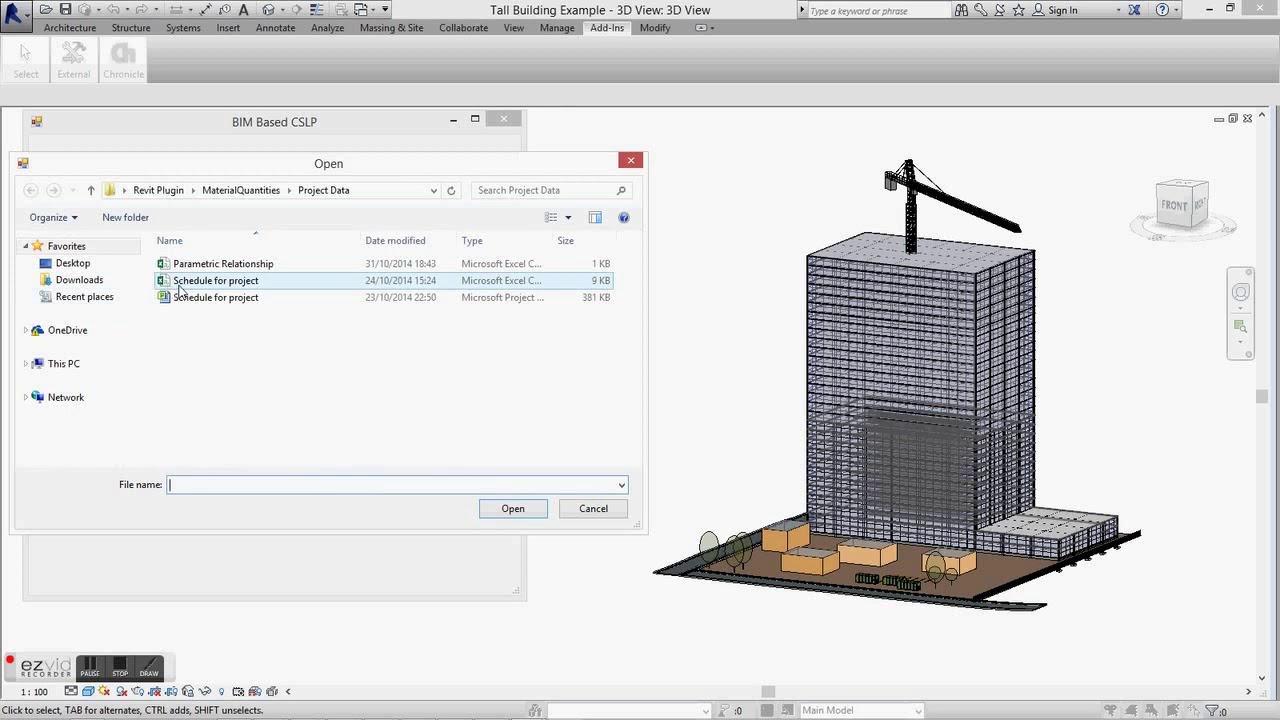This screenshot has width=1280, height=720.
Task: Open the address bar previous locations dropdown
Action: [x=433, y=190]
